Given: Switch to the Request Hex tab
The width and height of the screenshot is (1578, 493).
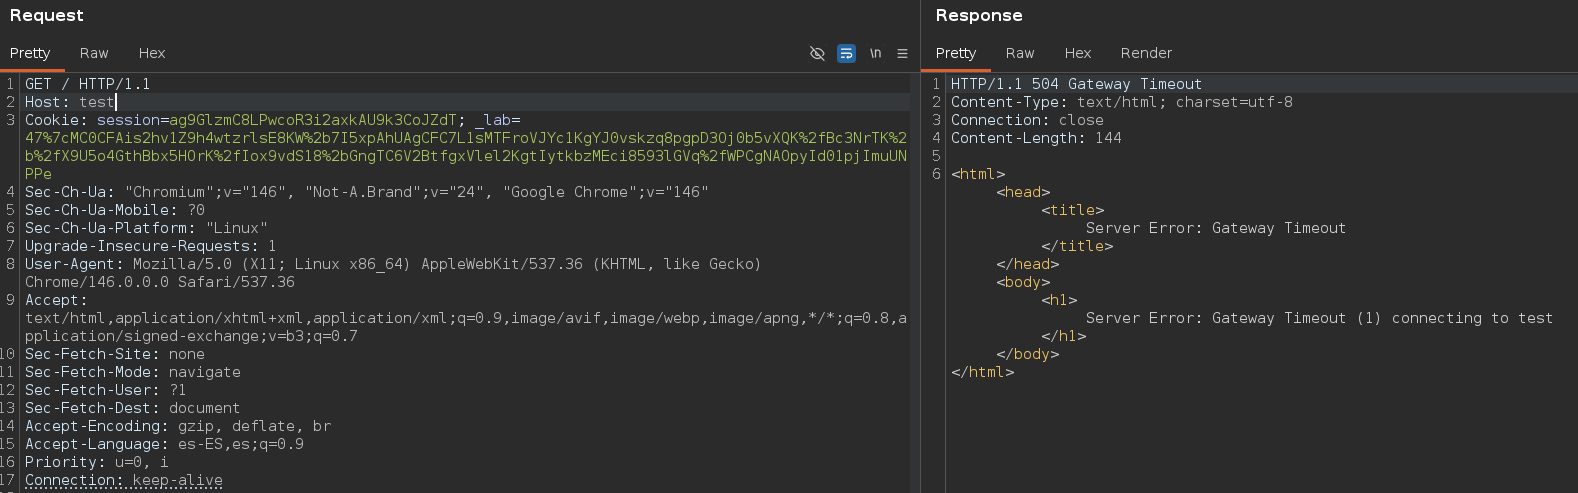Looking at the screenshot, I should point(152,53).
